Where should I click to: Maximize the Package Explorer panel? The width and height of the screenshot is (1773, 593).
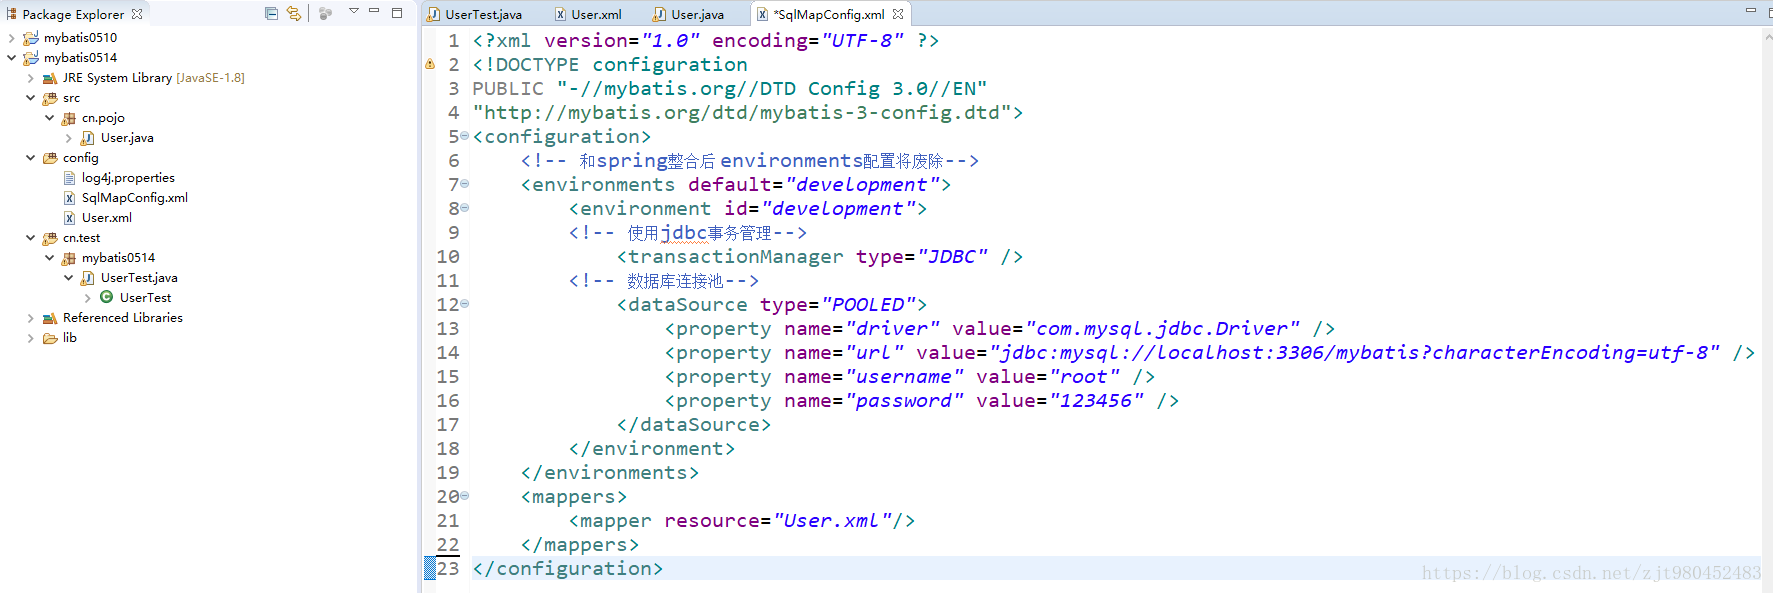(397, 12)
